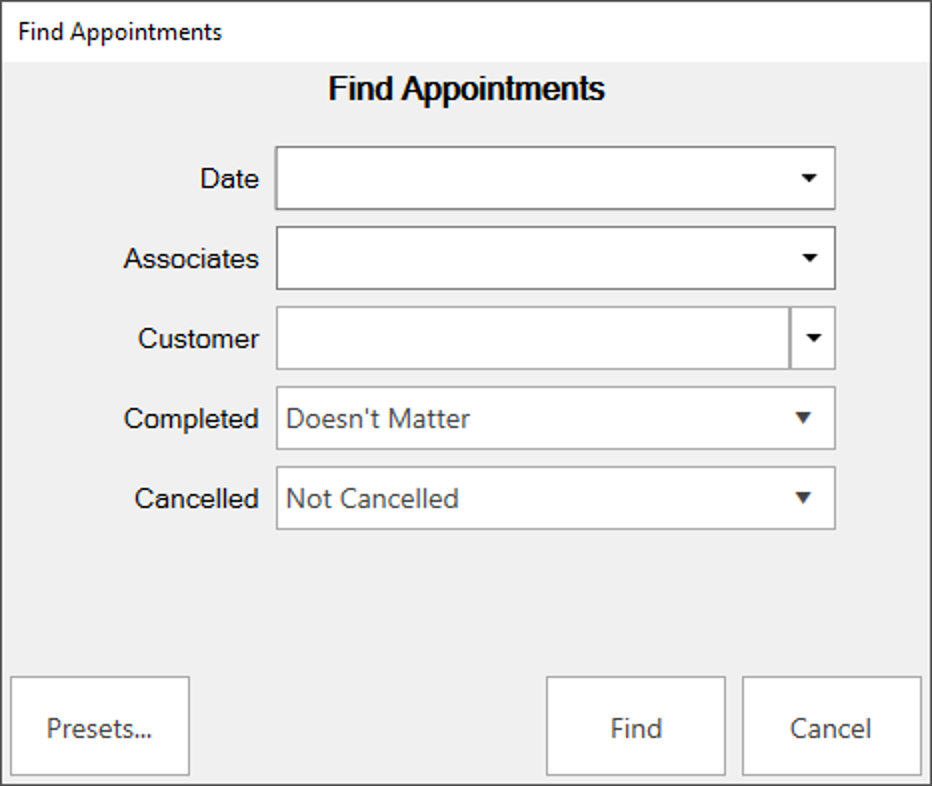
Task: Click the Find Appointments window title bar
Action: pos(465,32)
